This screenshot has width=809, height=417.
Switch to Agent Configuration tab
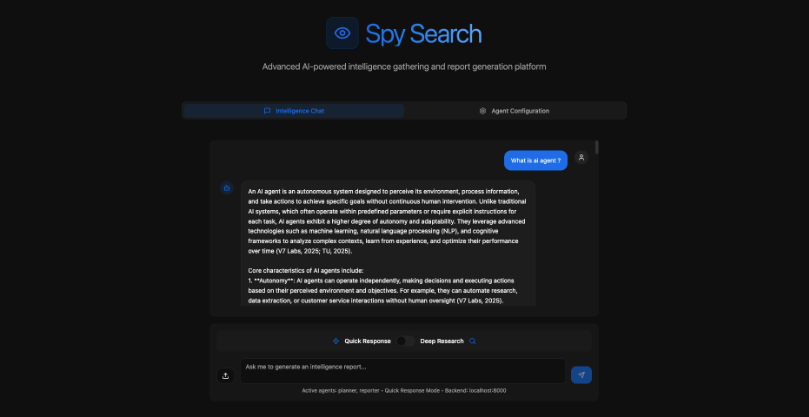click(514, 111)
